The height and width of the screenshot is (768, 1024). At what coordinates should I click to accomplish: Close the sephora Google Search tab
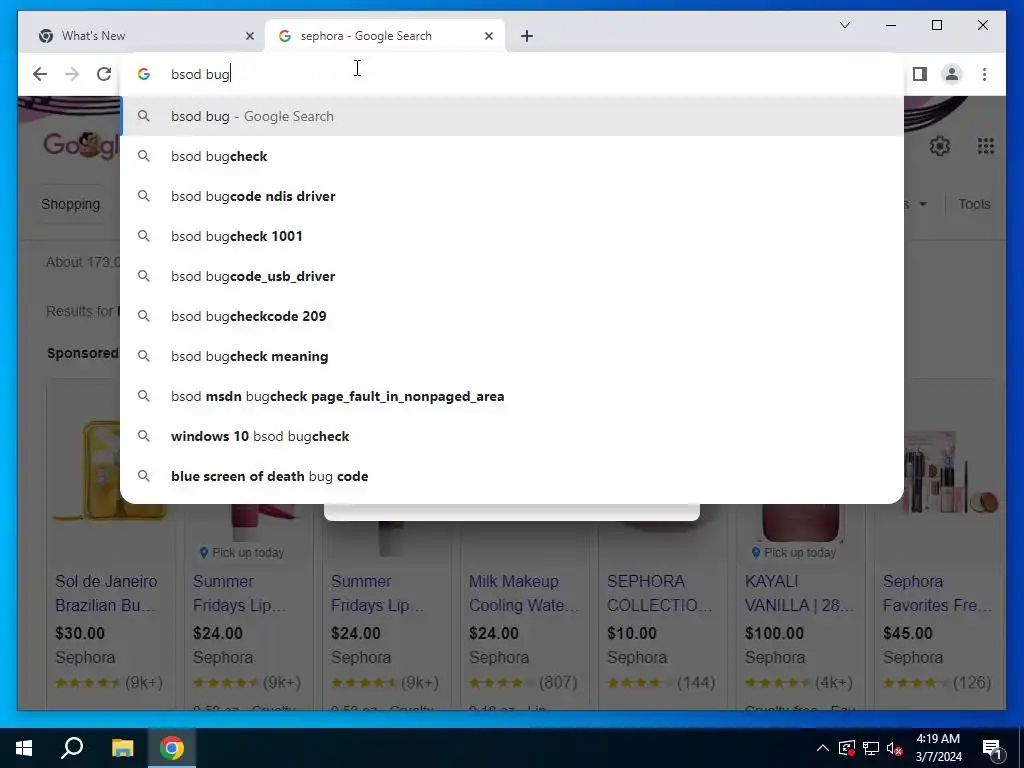tap(488, 36)
